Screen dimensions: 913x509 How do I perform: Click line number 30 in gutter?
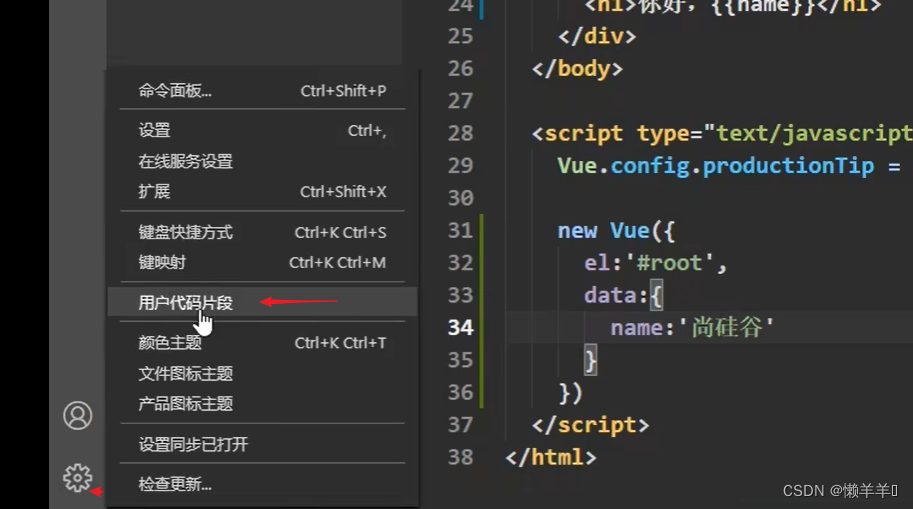461,198
